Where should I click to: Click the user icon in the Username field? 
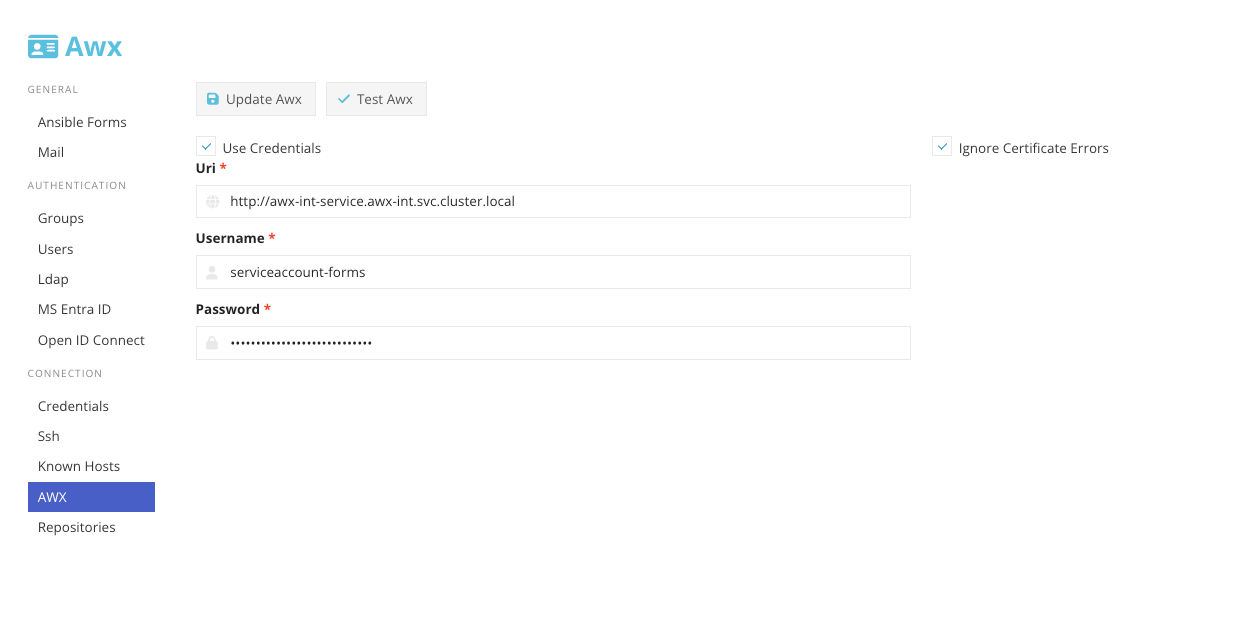212,272
